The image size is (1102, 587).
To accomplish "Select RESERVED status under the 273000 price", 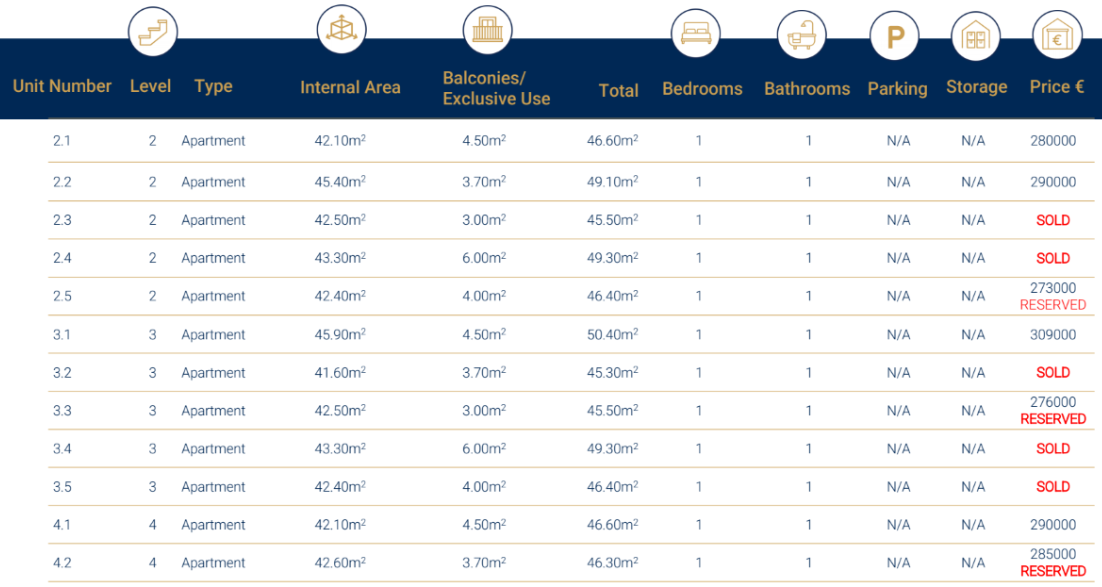I will pyautogui.click(x=1053, y=305).
